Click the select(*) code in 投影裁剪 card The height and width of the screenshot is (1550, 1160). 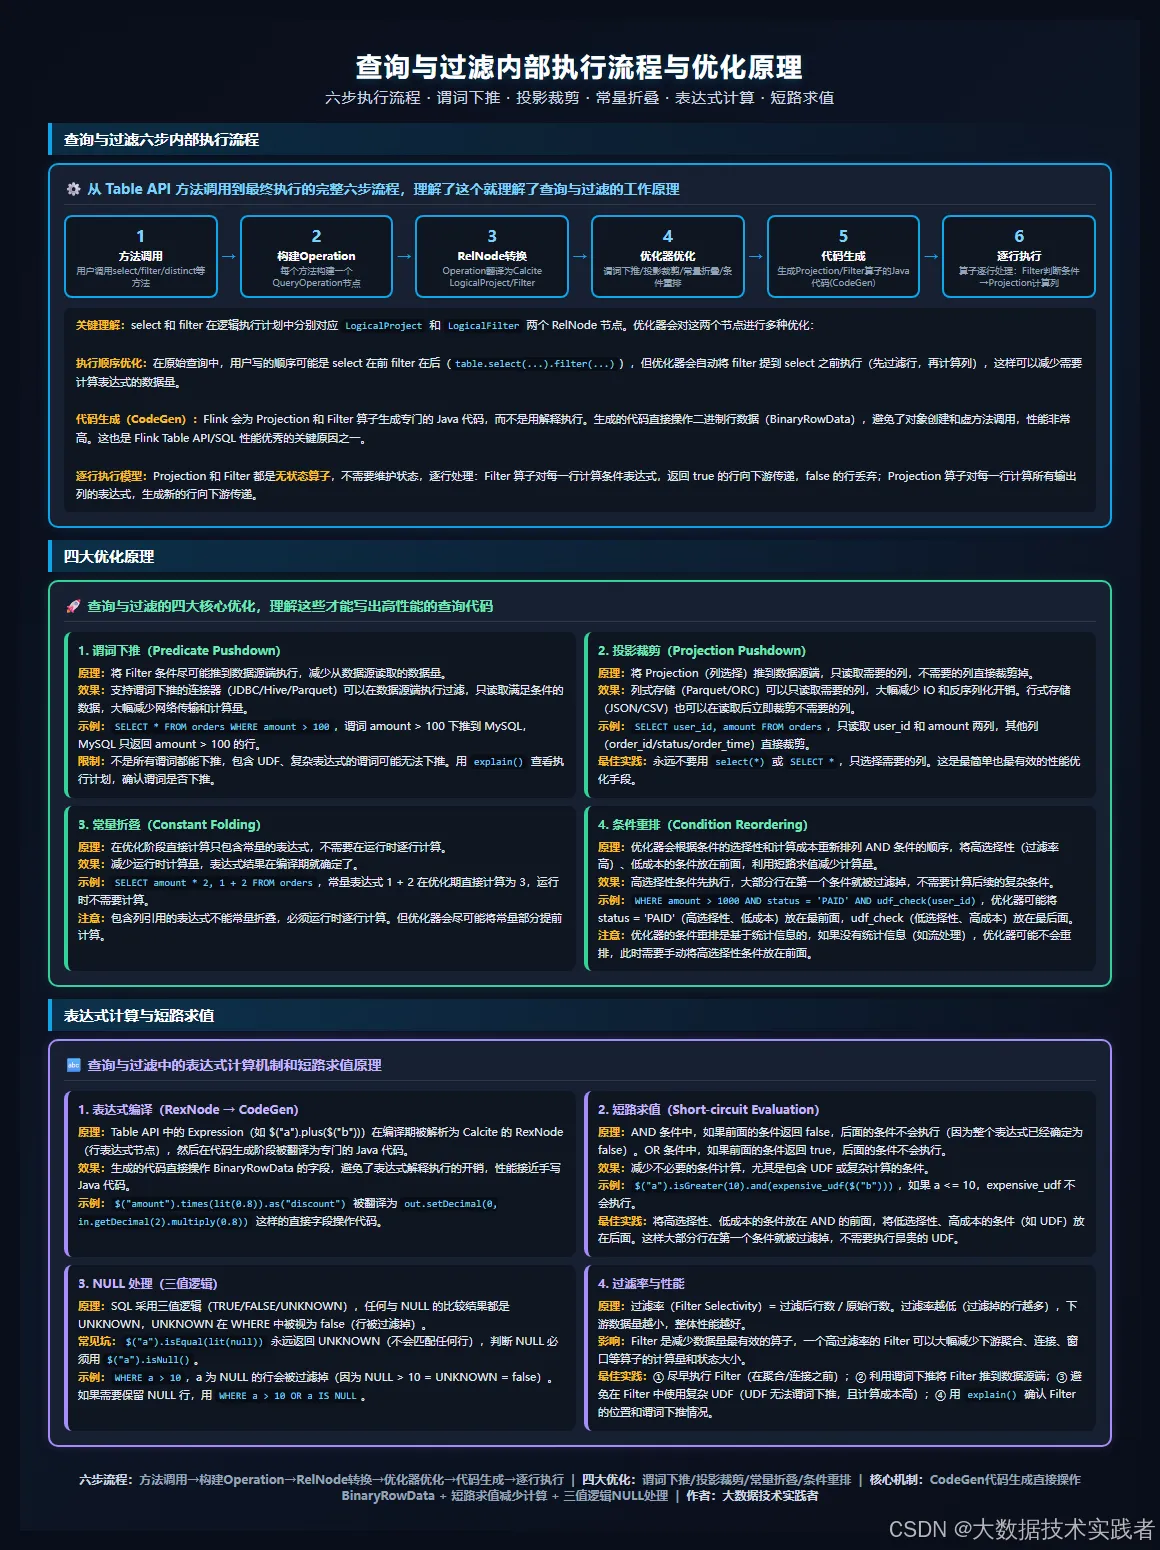click(x=738, y=762)
